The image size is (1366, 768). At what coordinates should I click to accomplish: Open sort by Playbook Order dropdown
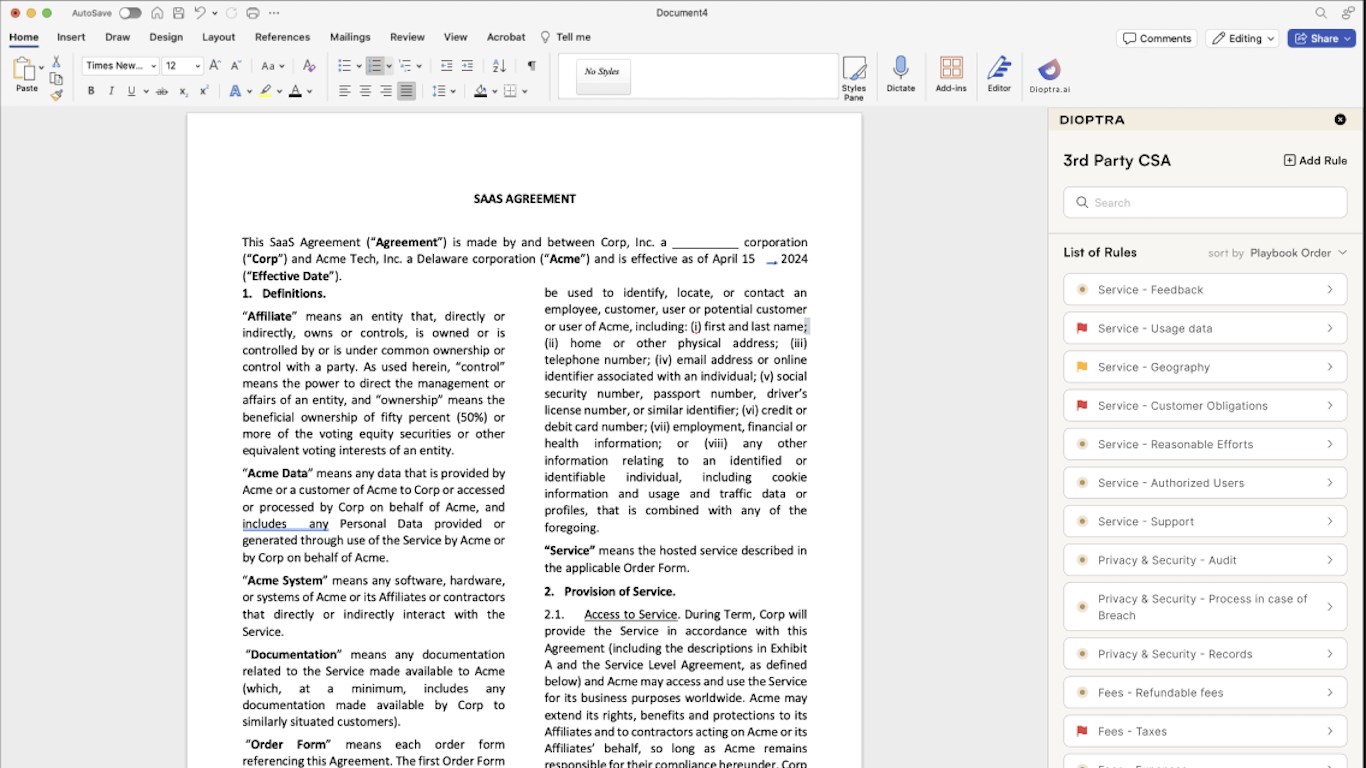1298,253
